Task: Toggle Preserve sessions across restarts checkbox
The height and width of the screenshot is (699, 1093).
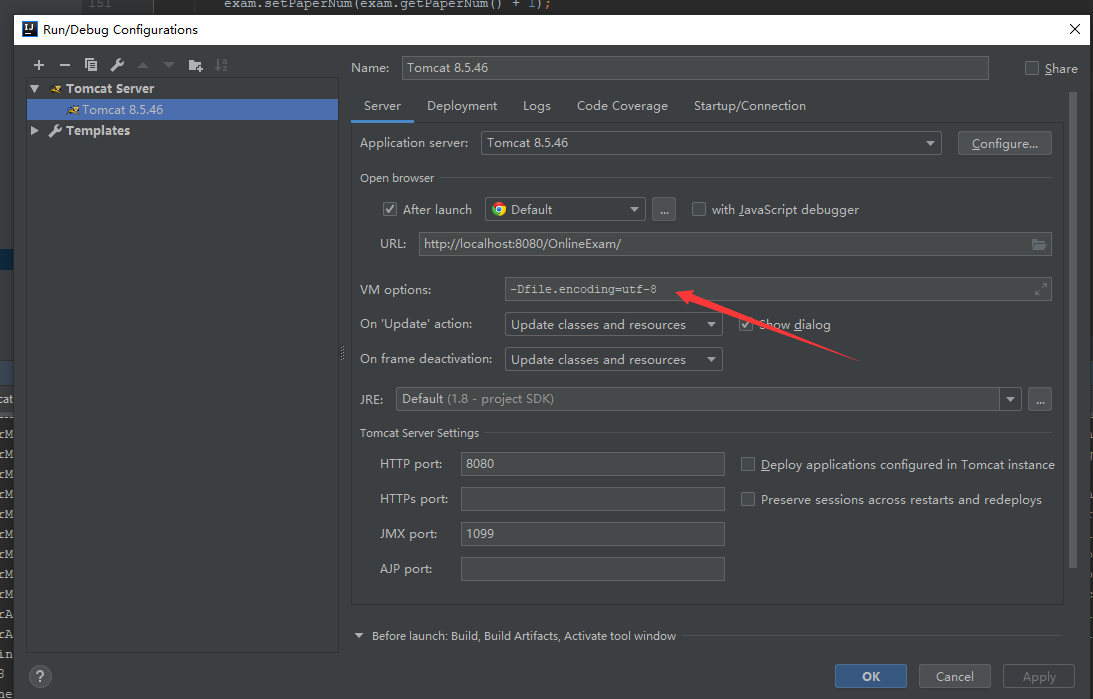Action: coord(748,499)
